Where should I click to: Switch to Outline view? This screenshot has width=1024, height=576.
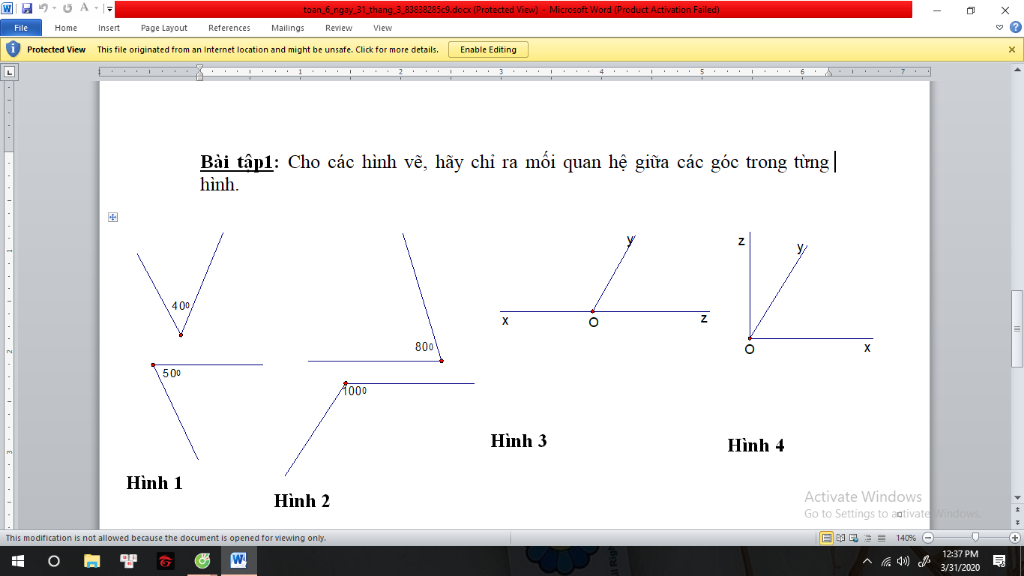868,538
